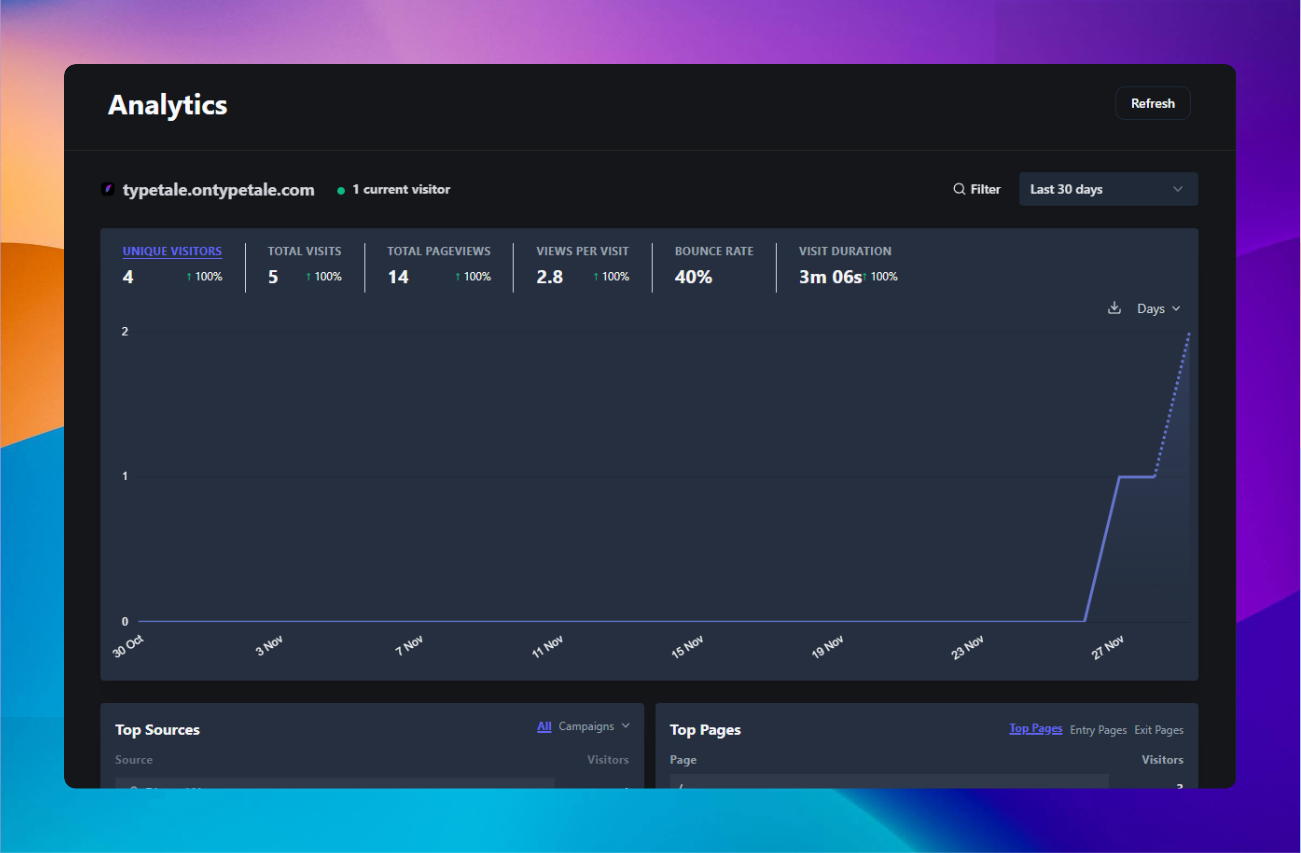Screen dimensions: 1301x853
Task: Open the typetale.ontypetale.com site name
Action: (218, 189)
